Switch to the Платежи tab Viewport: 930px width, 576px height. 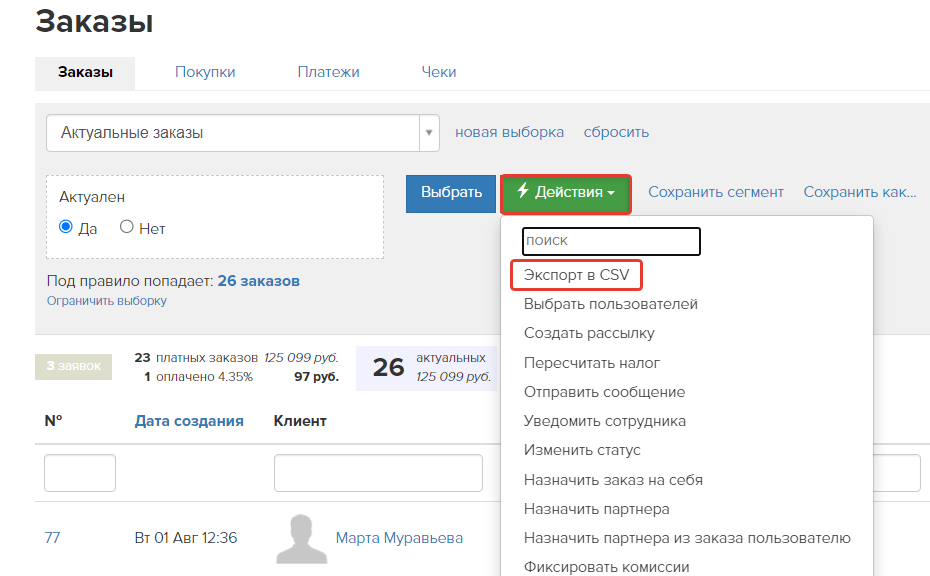[x=328, y=72]
